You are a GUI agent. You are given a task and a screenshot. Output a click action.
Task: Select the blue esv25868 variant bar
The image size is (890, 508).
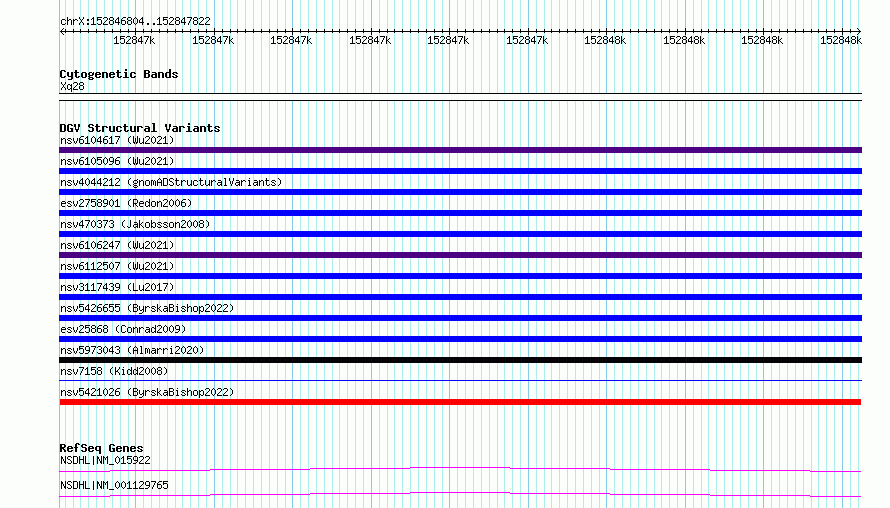[x=460, y=339]
